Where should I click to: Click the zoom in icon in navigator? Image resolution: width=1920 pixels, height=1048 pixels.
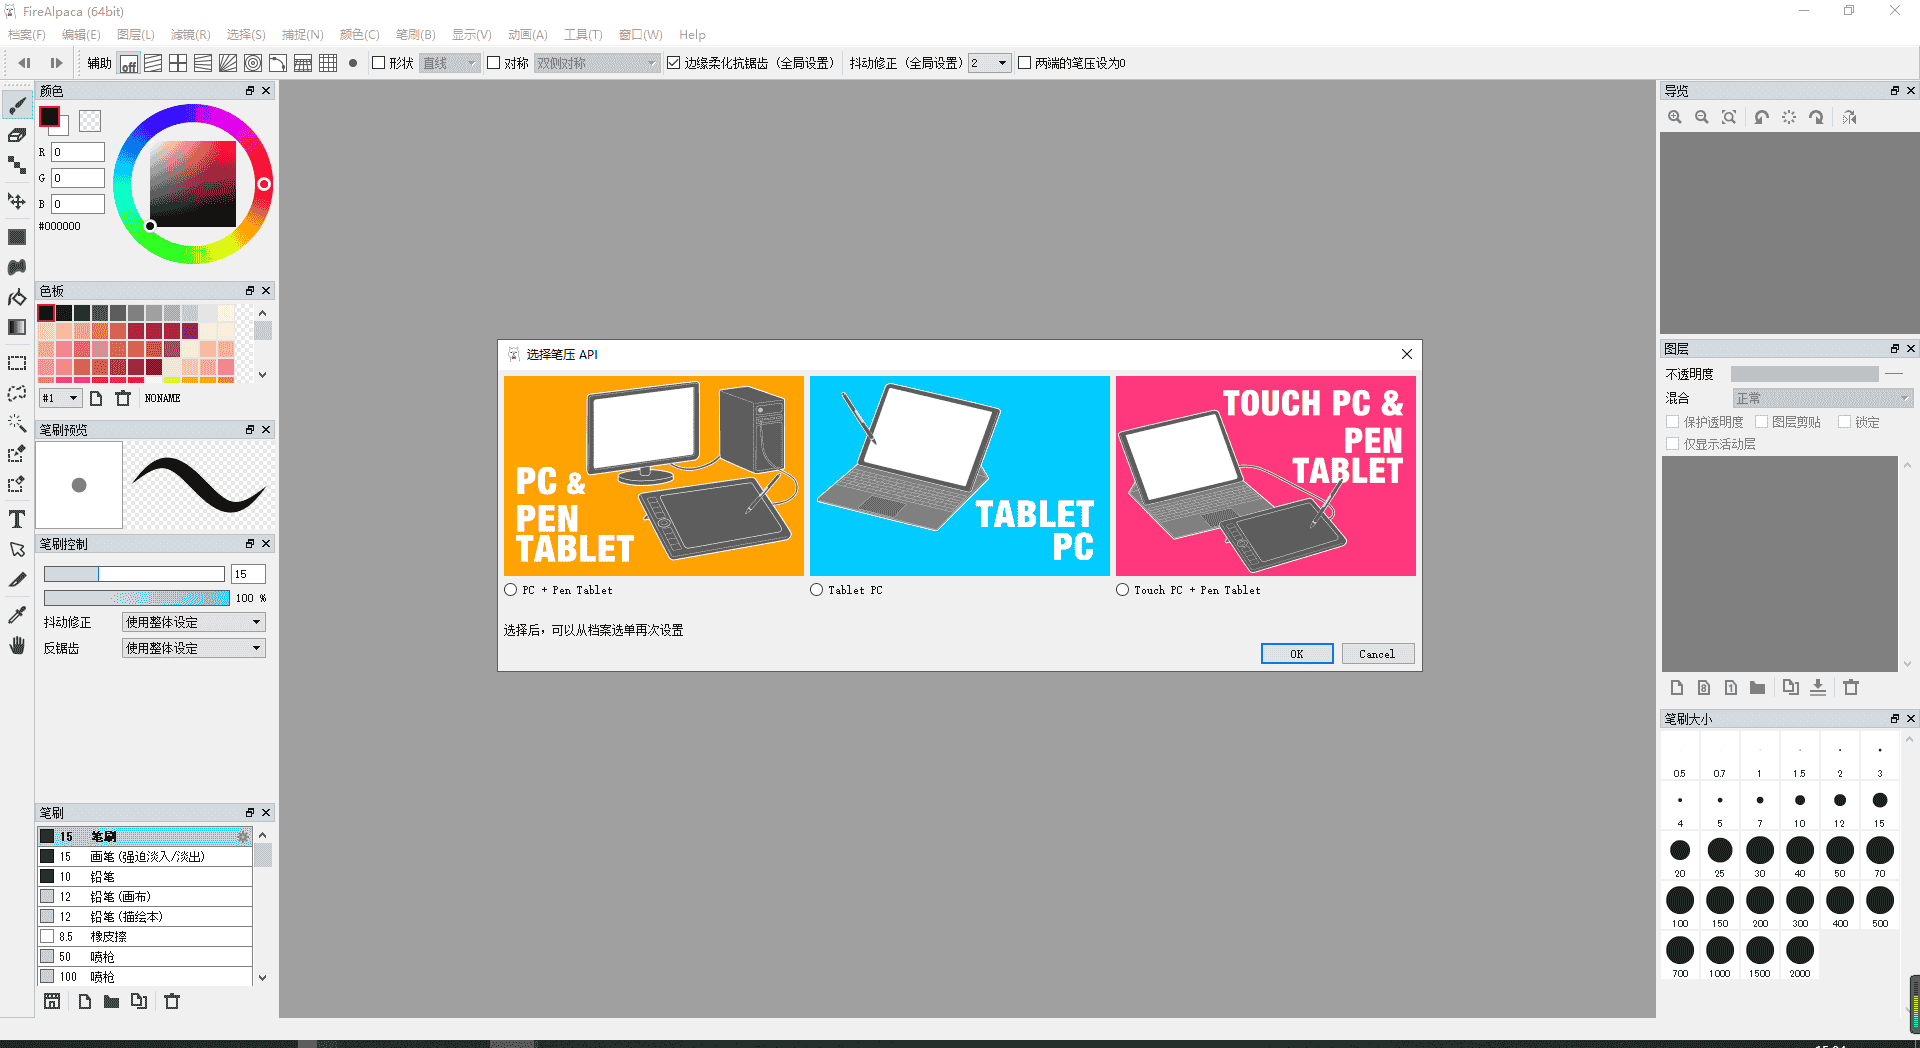point(1675,117)
